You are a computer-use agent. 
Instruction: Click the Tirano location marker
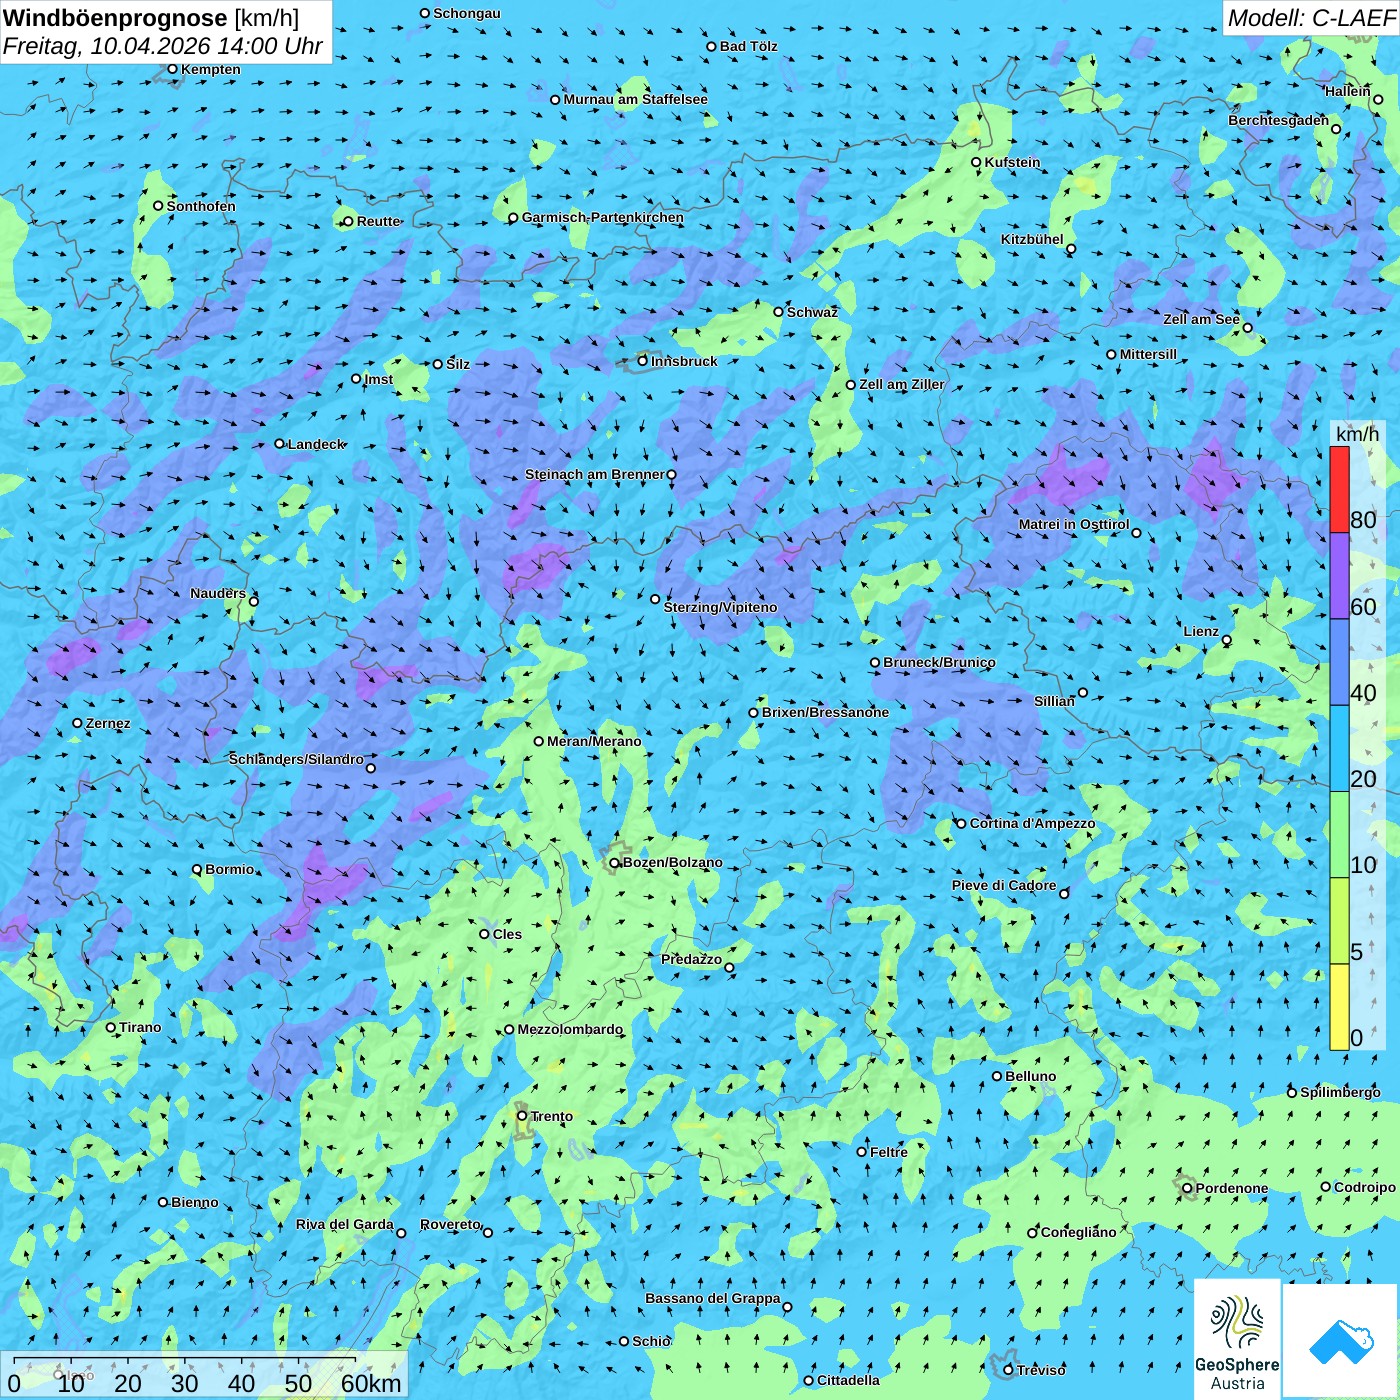(x=111, y=1027)
